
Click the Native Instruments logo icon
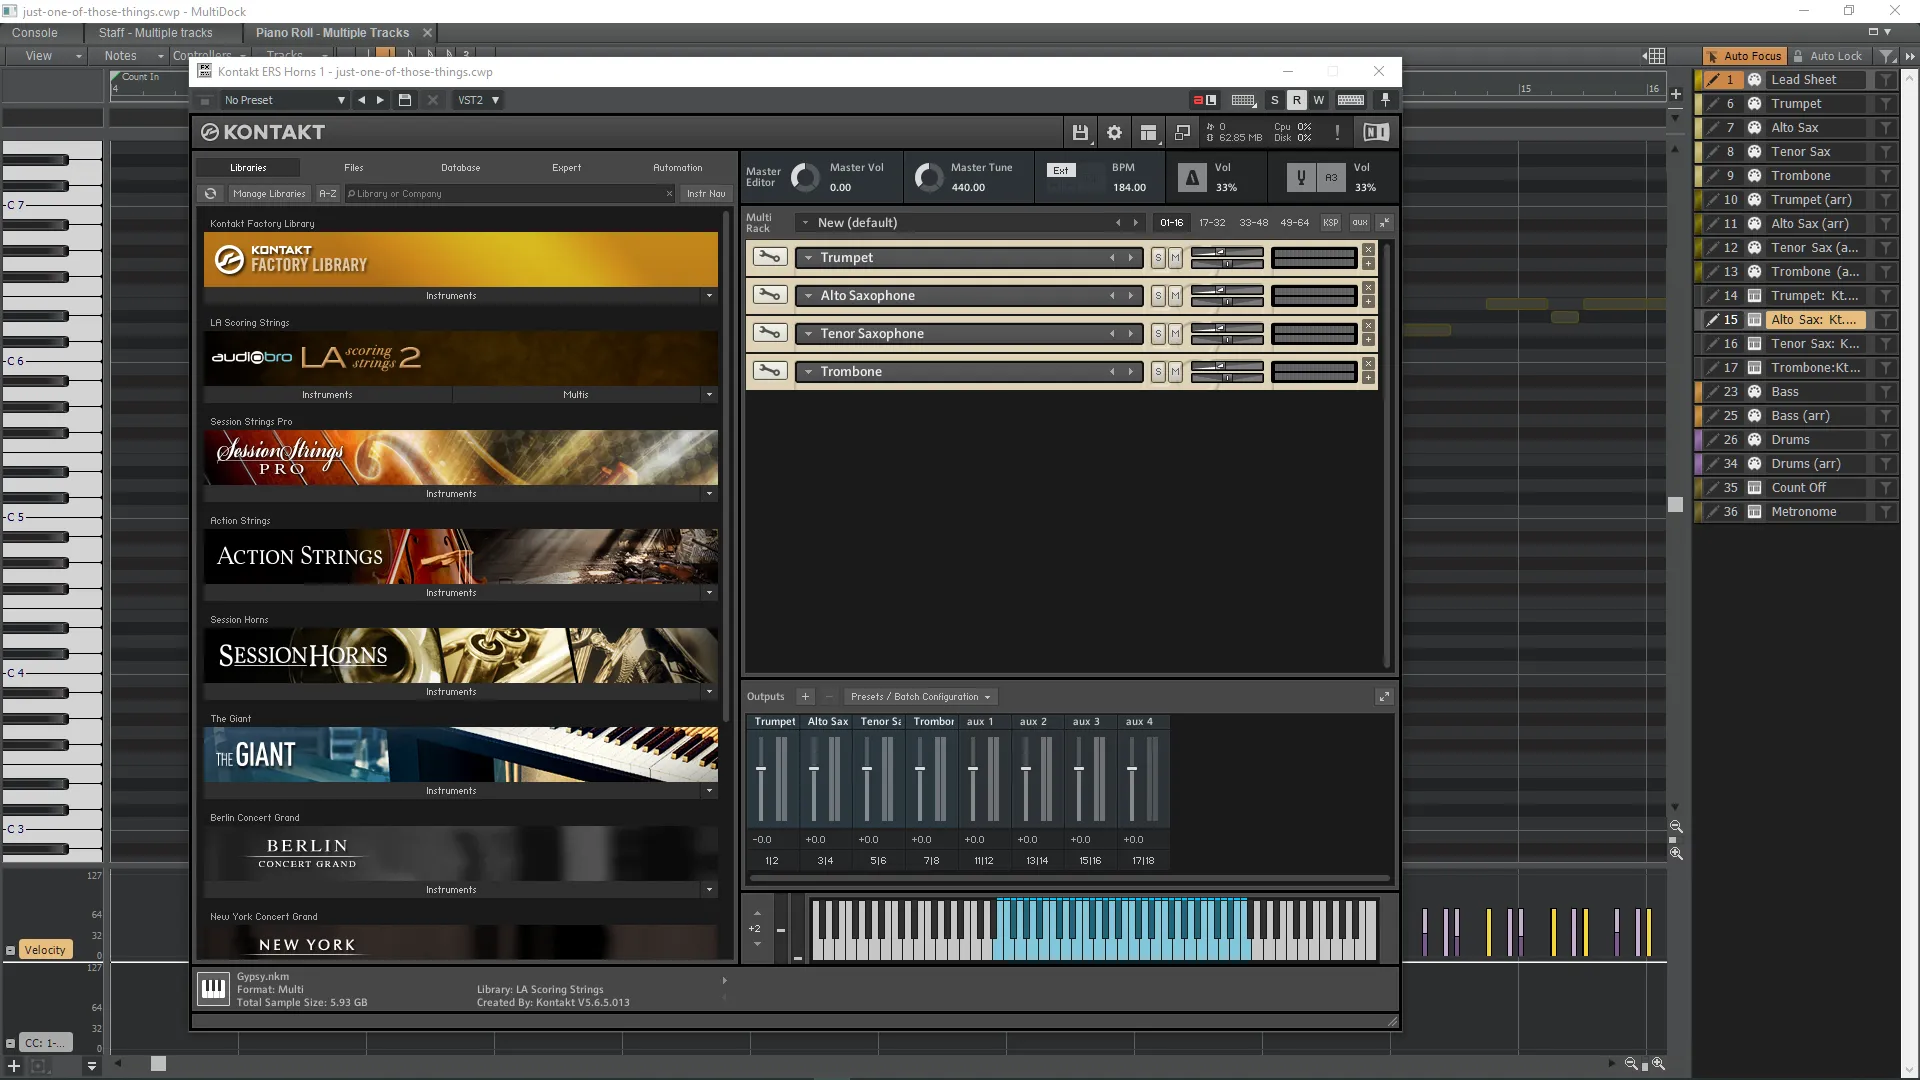tap(1375, 131)
